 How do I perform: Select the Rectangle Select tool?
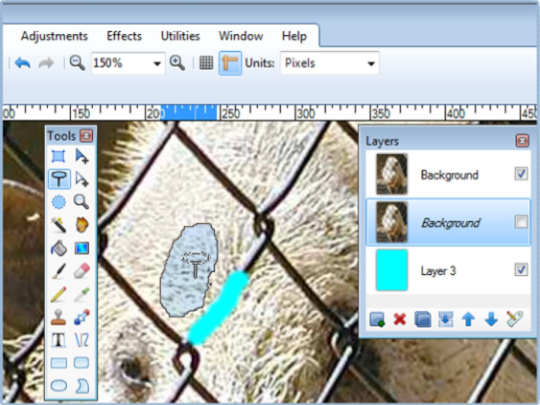58,156
